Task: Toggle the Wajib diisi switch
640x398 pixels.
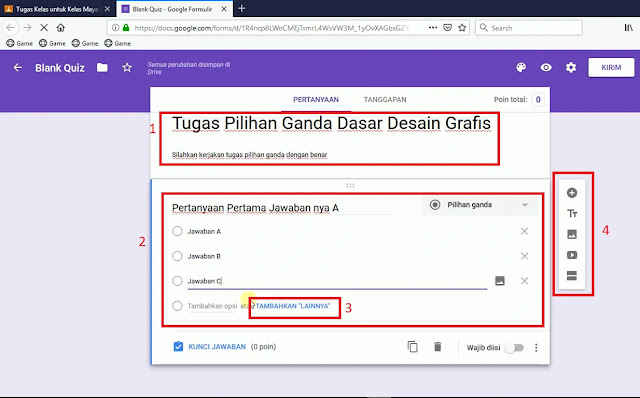Action: coord(514,348)
